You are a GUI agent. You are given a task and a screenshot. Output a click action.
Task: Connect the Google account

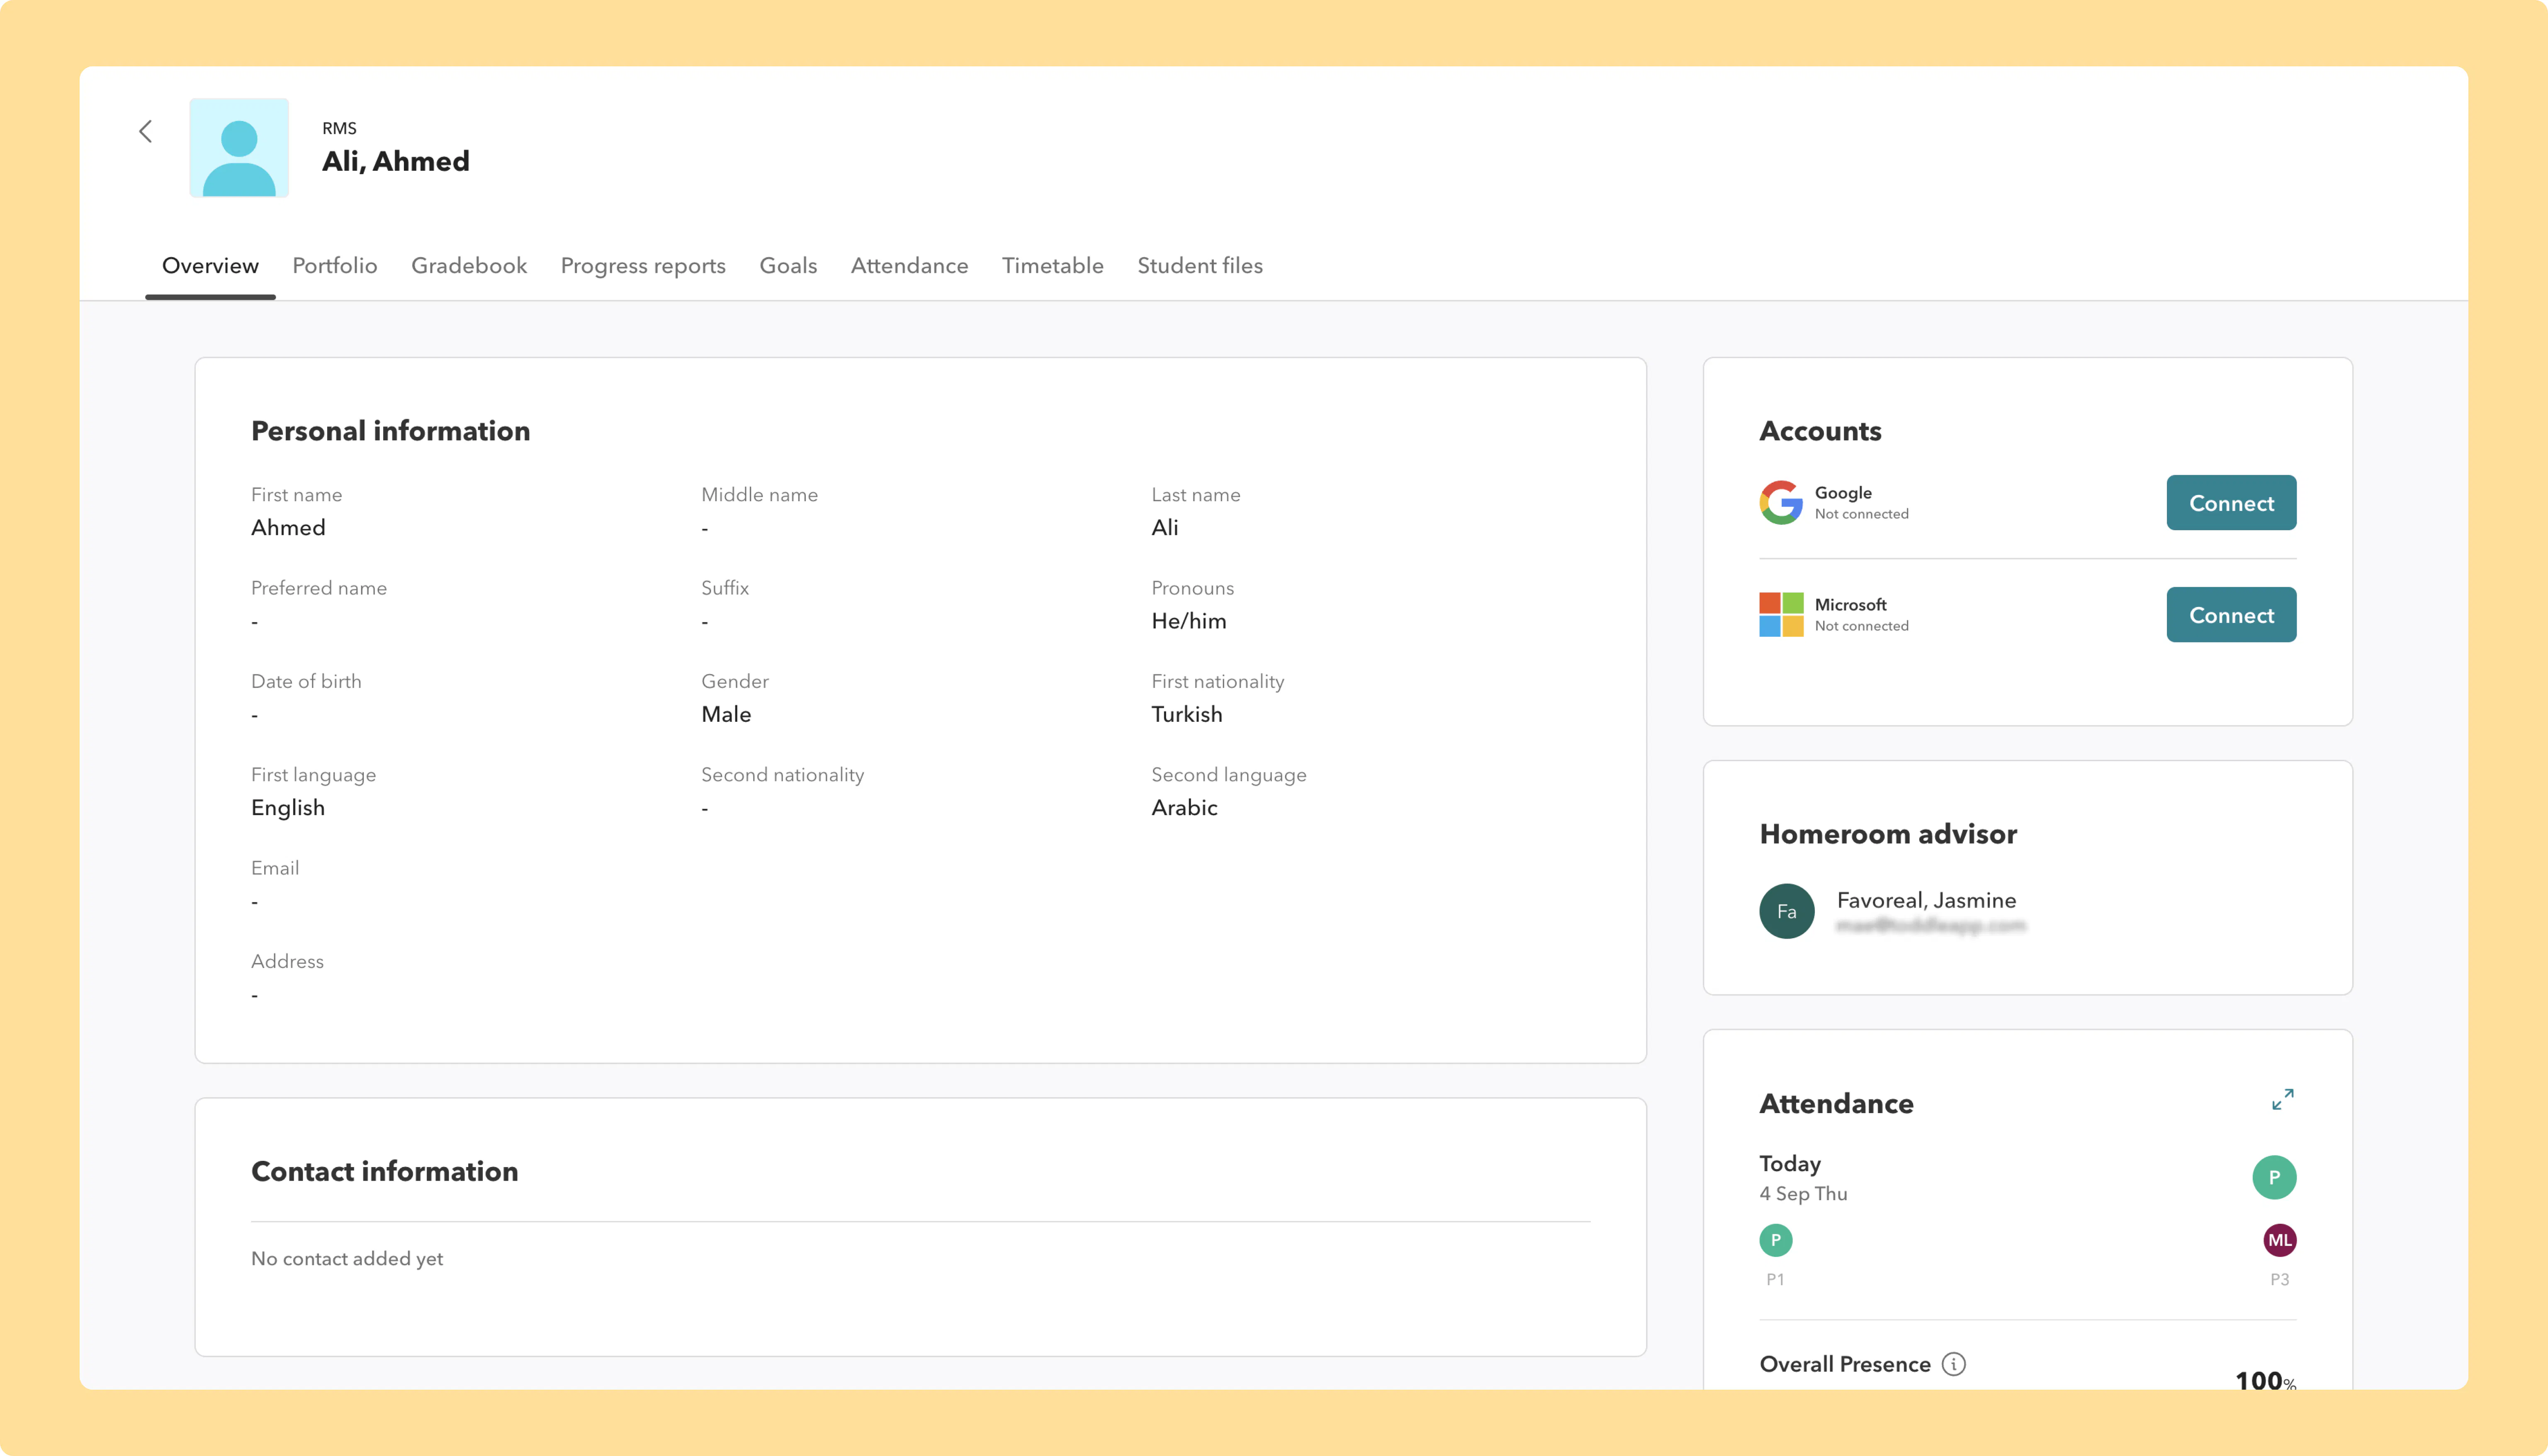pos(2231,502)
